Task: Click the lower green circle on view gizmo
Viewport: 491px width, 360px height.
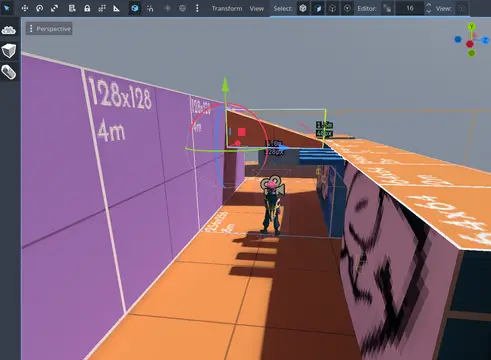Action: pyautogui.click(x=471, y=53)
